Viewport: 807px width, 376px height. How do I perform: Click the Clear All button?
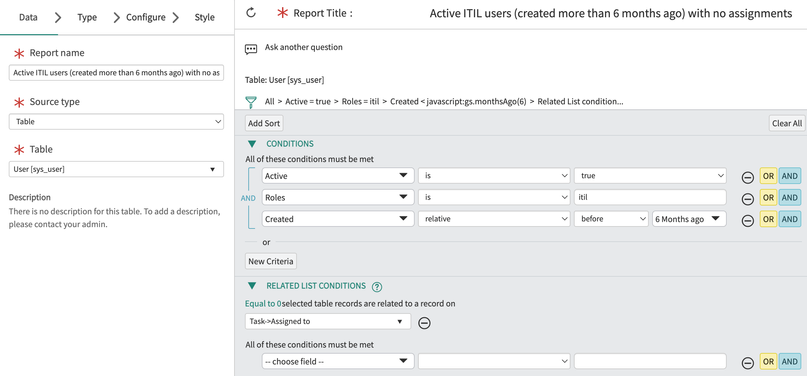pyautogui.click(x=787, y=123)
